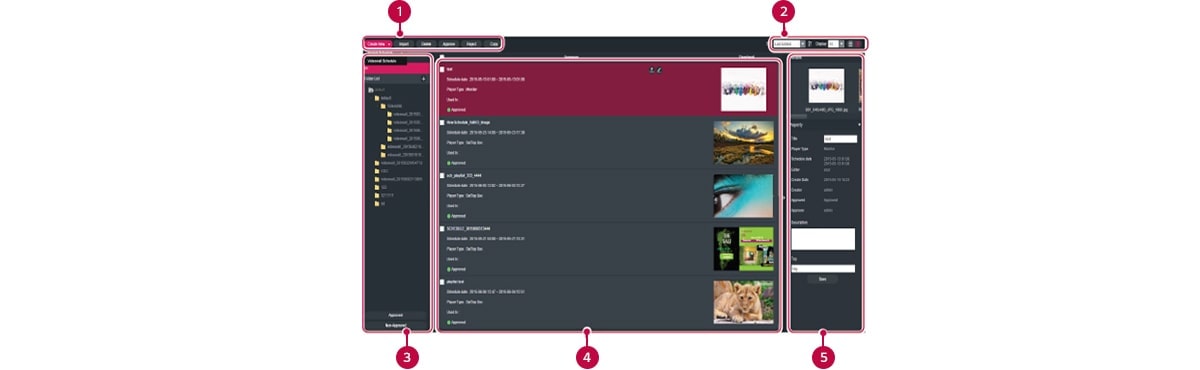Click the Approved filter button in left panel

coord(396,314)
